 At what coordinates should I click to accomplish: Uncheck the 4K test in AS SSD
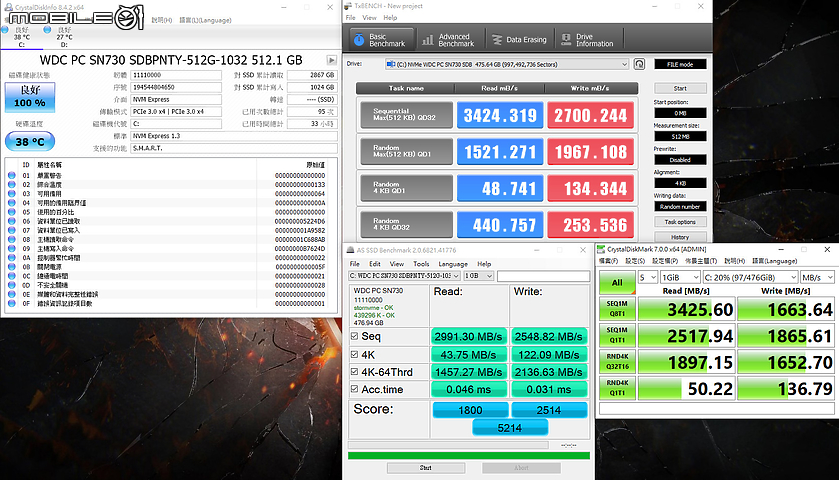click(354, 354)
